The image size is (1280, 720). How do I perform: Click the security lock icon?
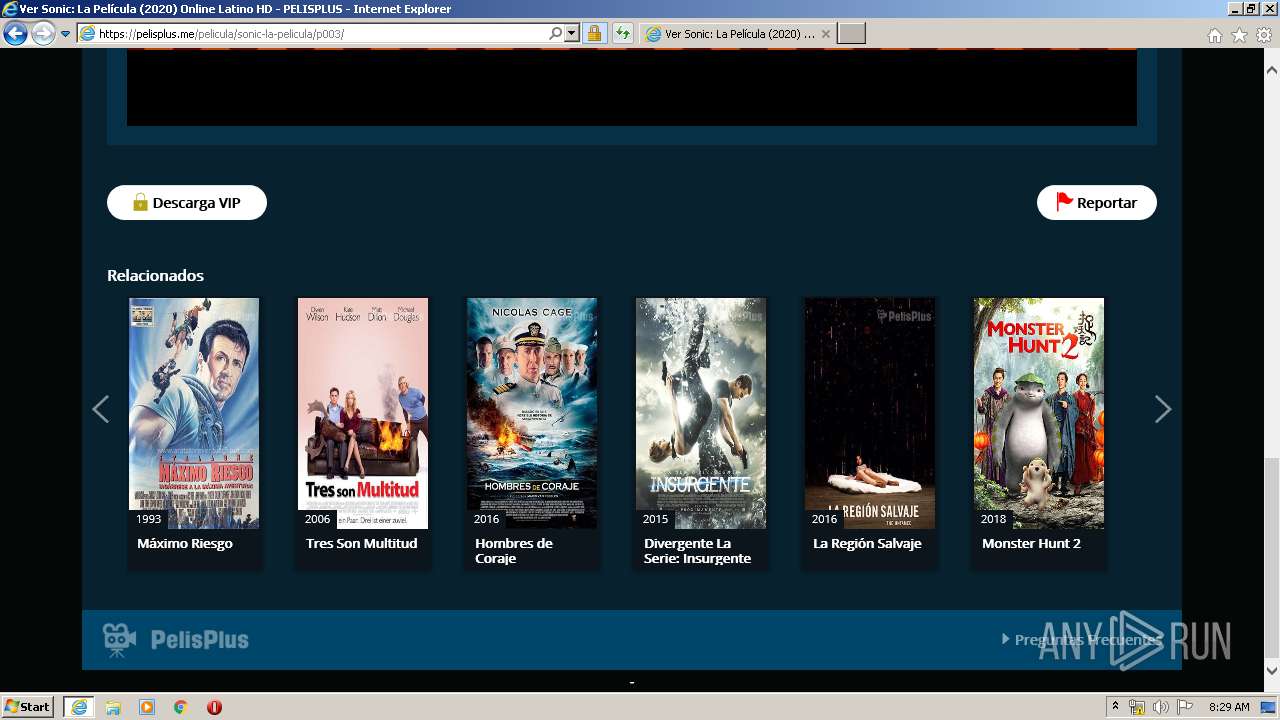tap(594, 34)
